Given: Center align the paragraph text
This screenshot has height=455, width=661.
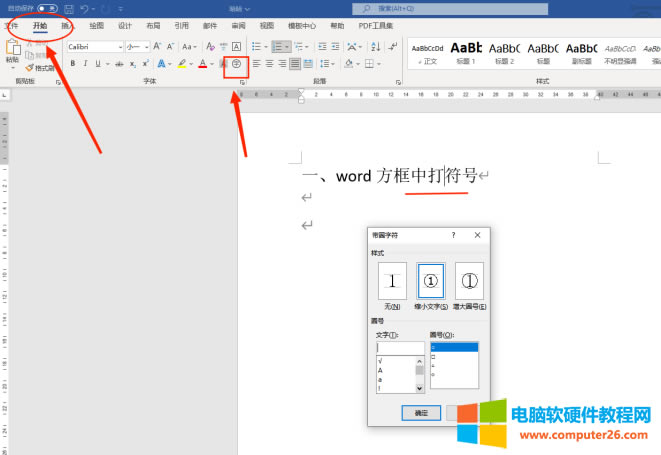Looking at the screenshot, I should pos(269,64).
